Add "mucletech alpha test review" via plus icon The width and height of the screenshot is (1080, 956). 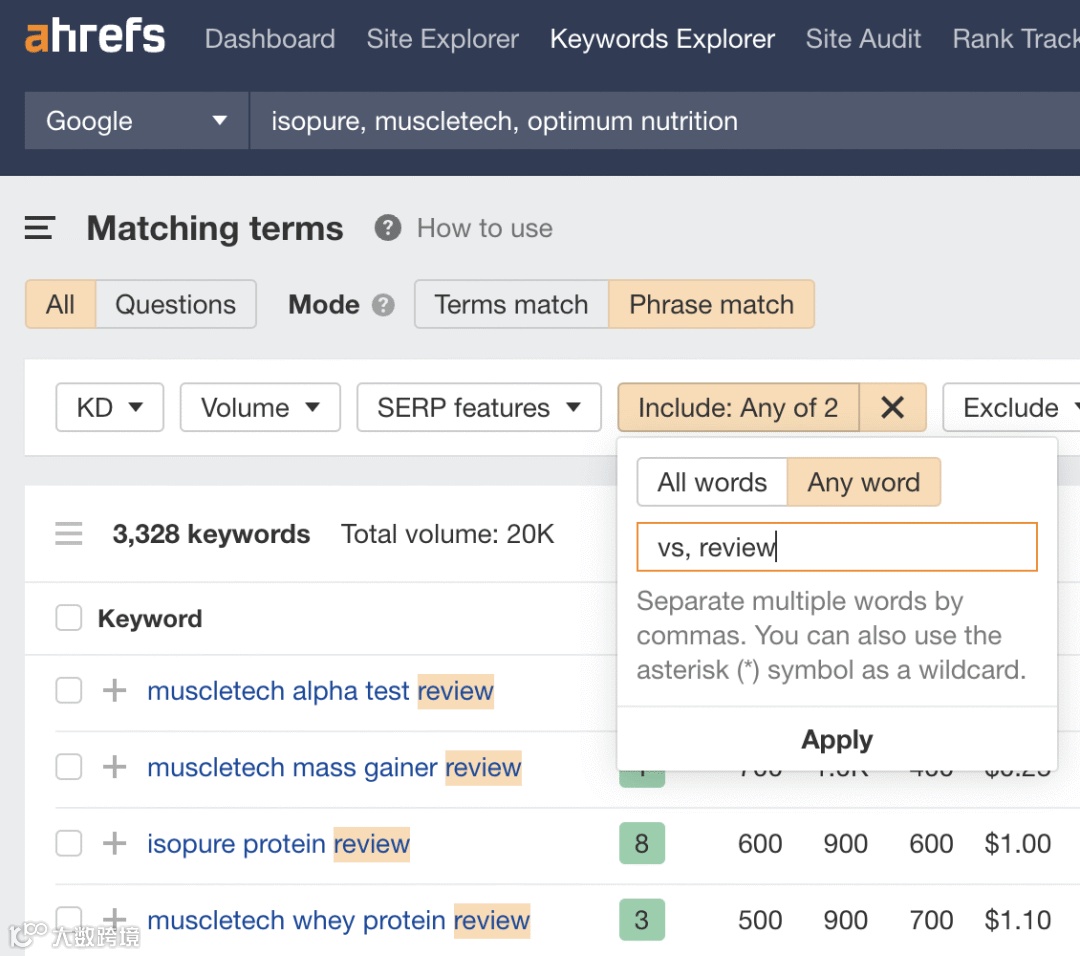pos(113,690)
